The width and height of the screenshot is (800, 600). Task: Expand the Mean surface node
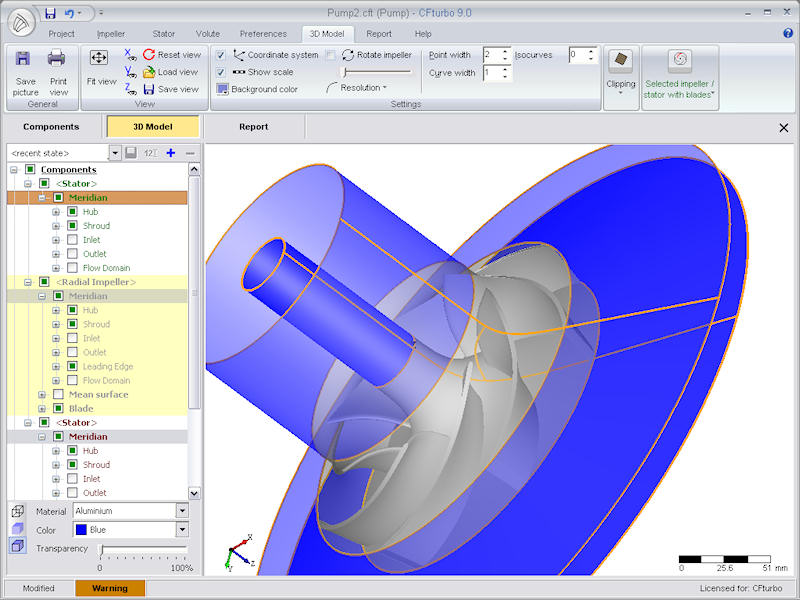42,394
